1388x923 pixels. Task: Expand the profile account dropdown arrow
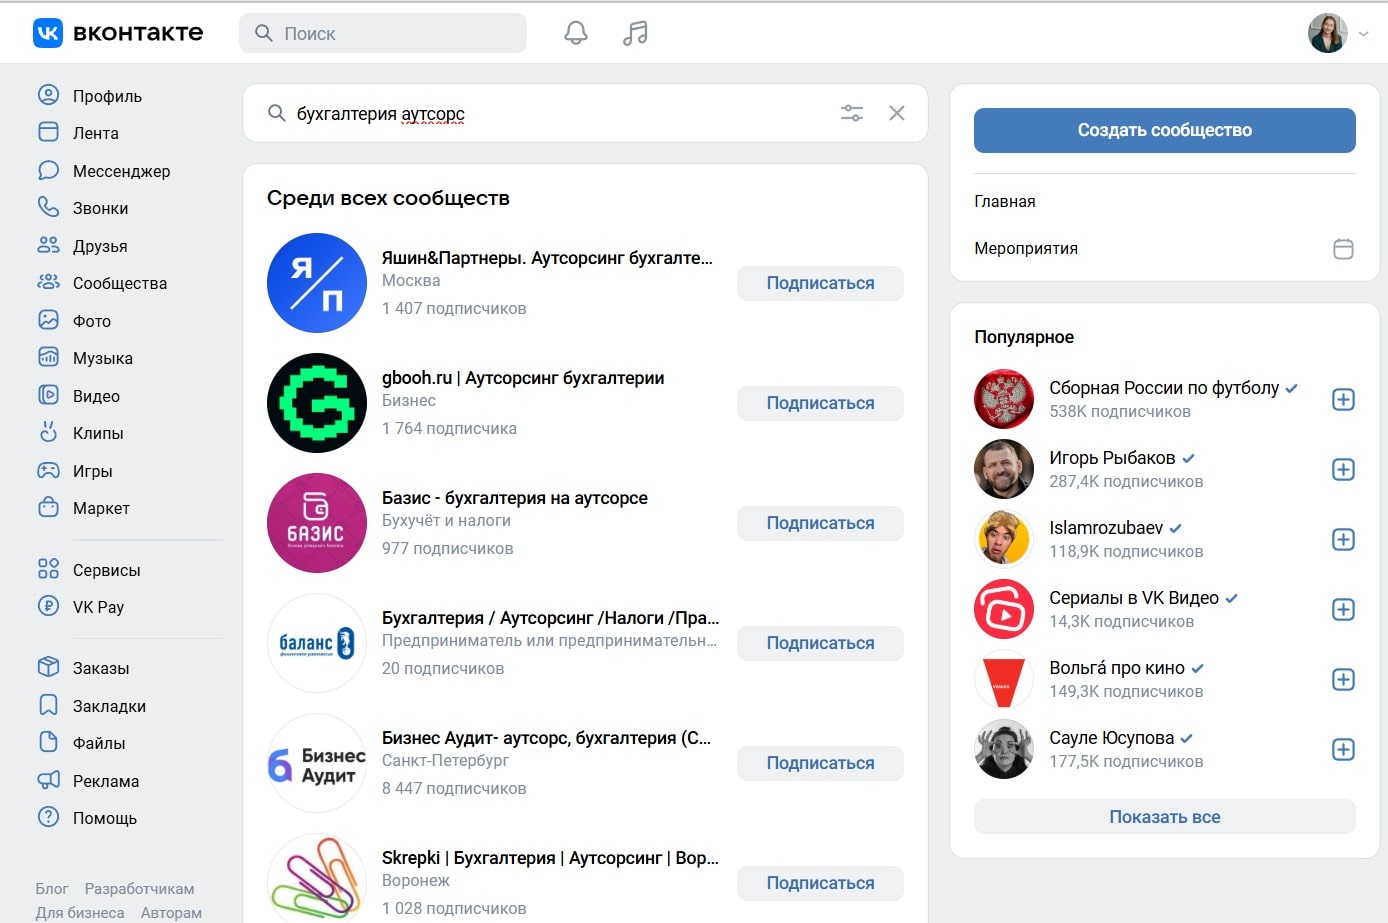pyautogui.click(x=1363, y=34)
